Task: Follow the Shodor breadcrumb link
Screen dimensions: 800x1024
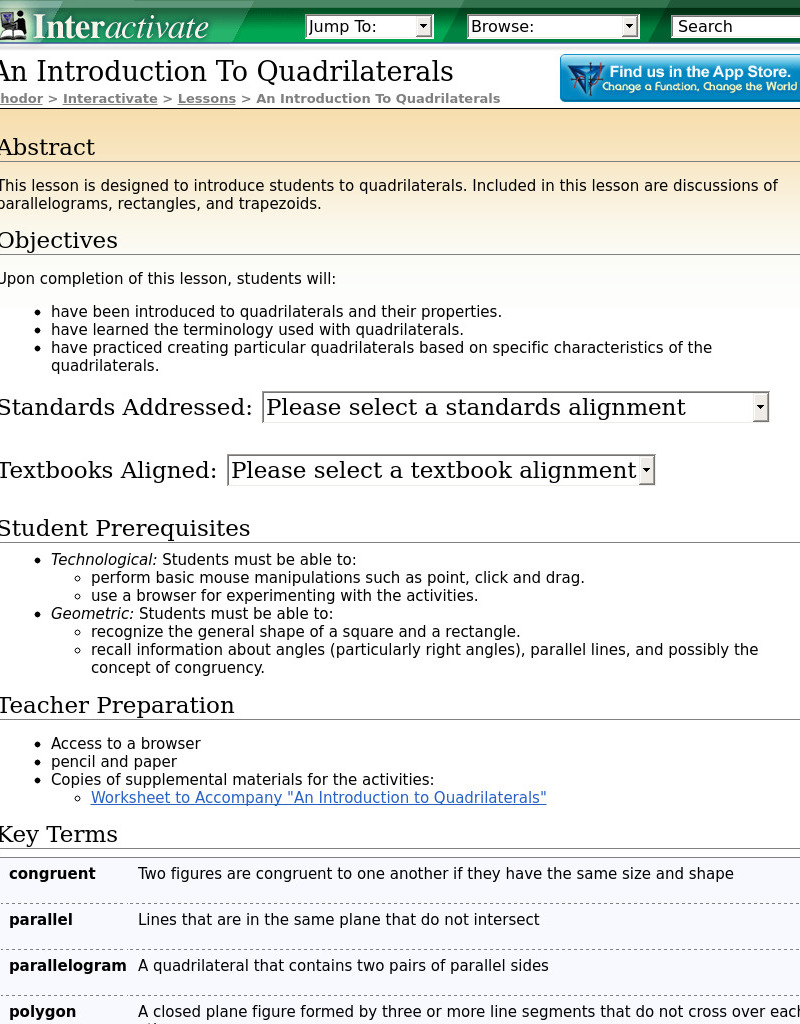Action: pyautogui.click(x=21, y=99)
